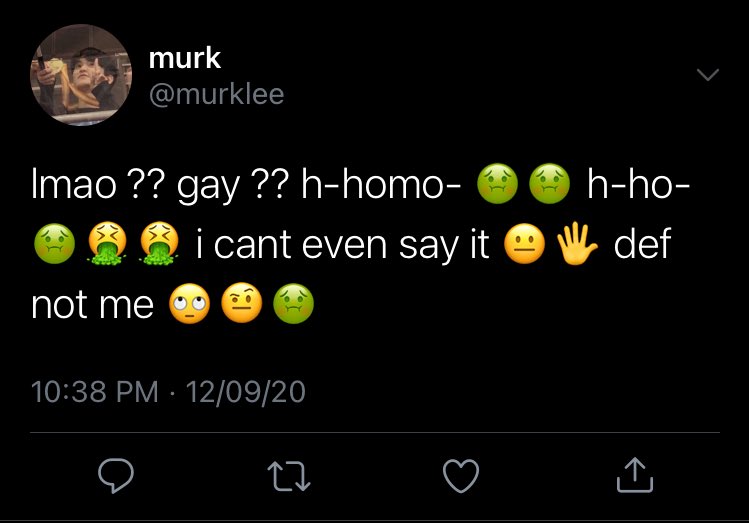The height and width of the screenshot is (523, 749).
Task: Retweet this post using the arrows icon
Action: point(289,476)
